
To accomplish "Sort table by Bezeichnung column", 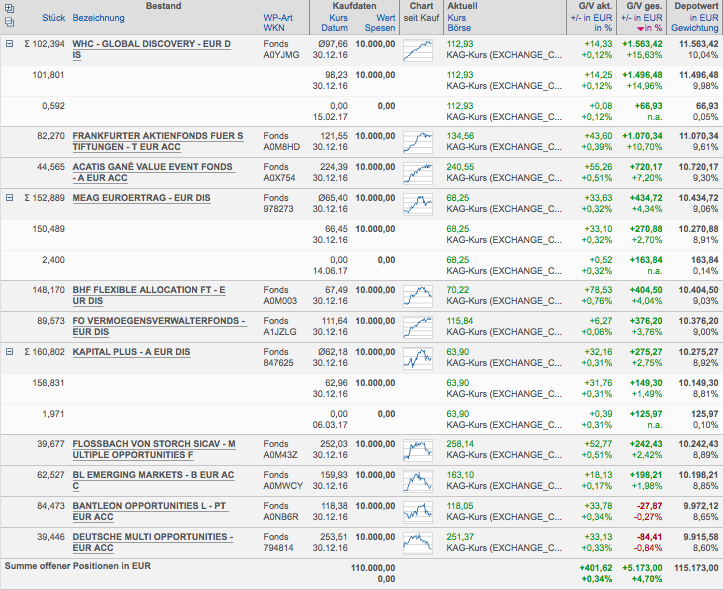I will click(x=99, y=19).
